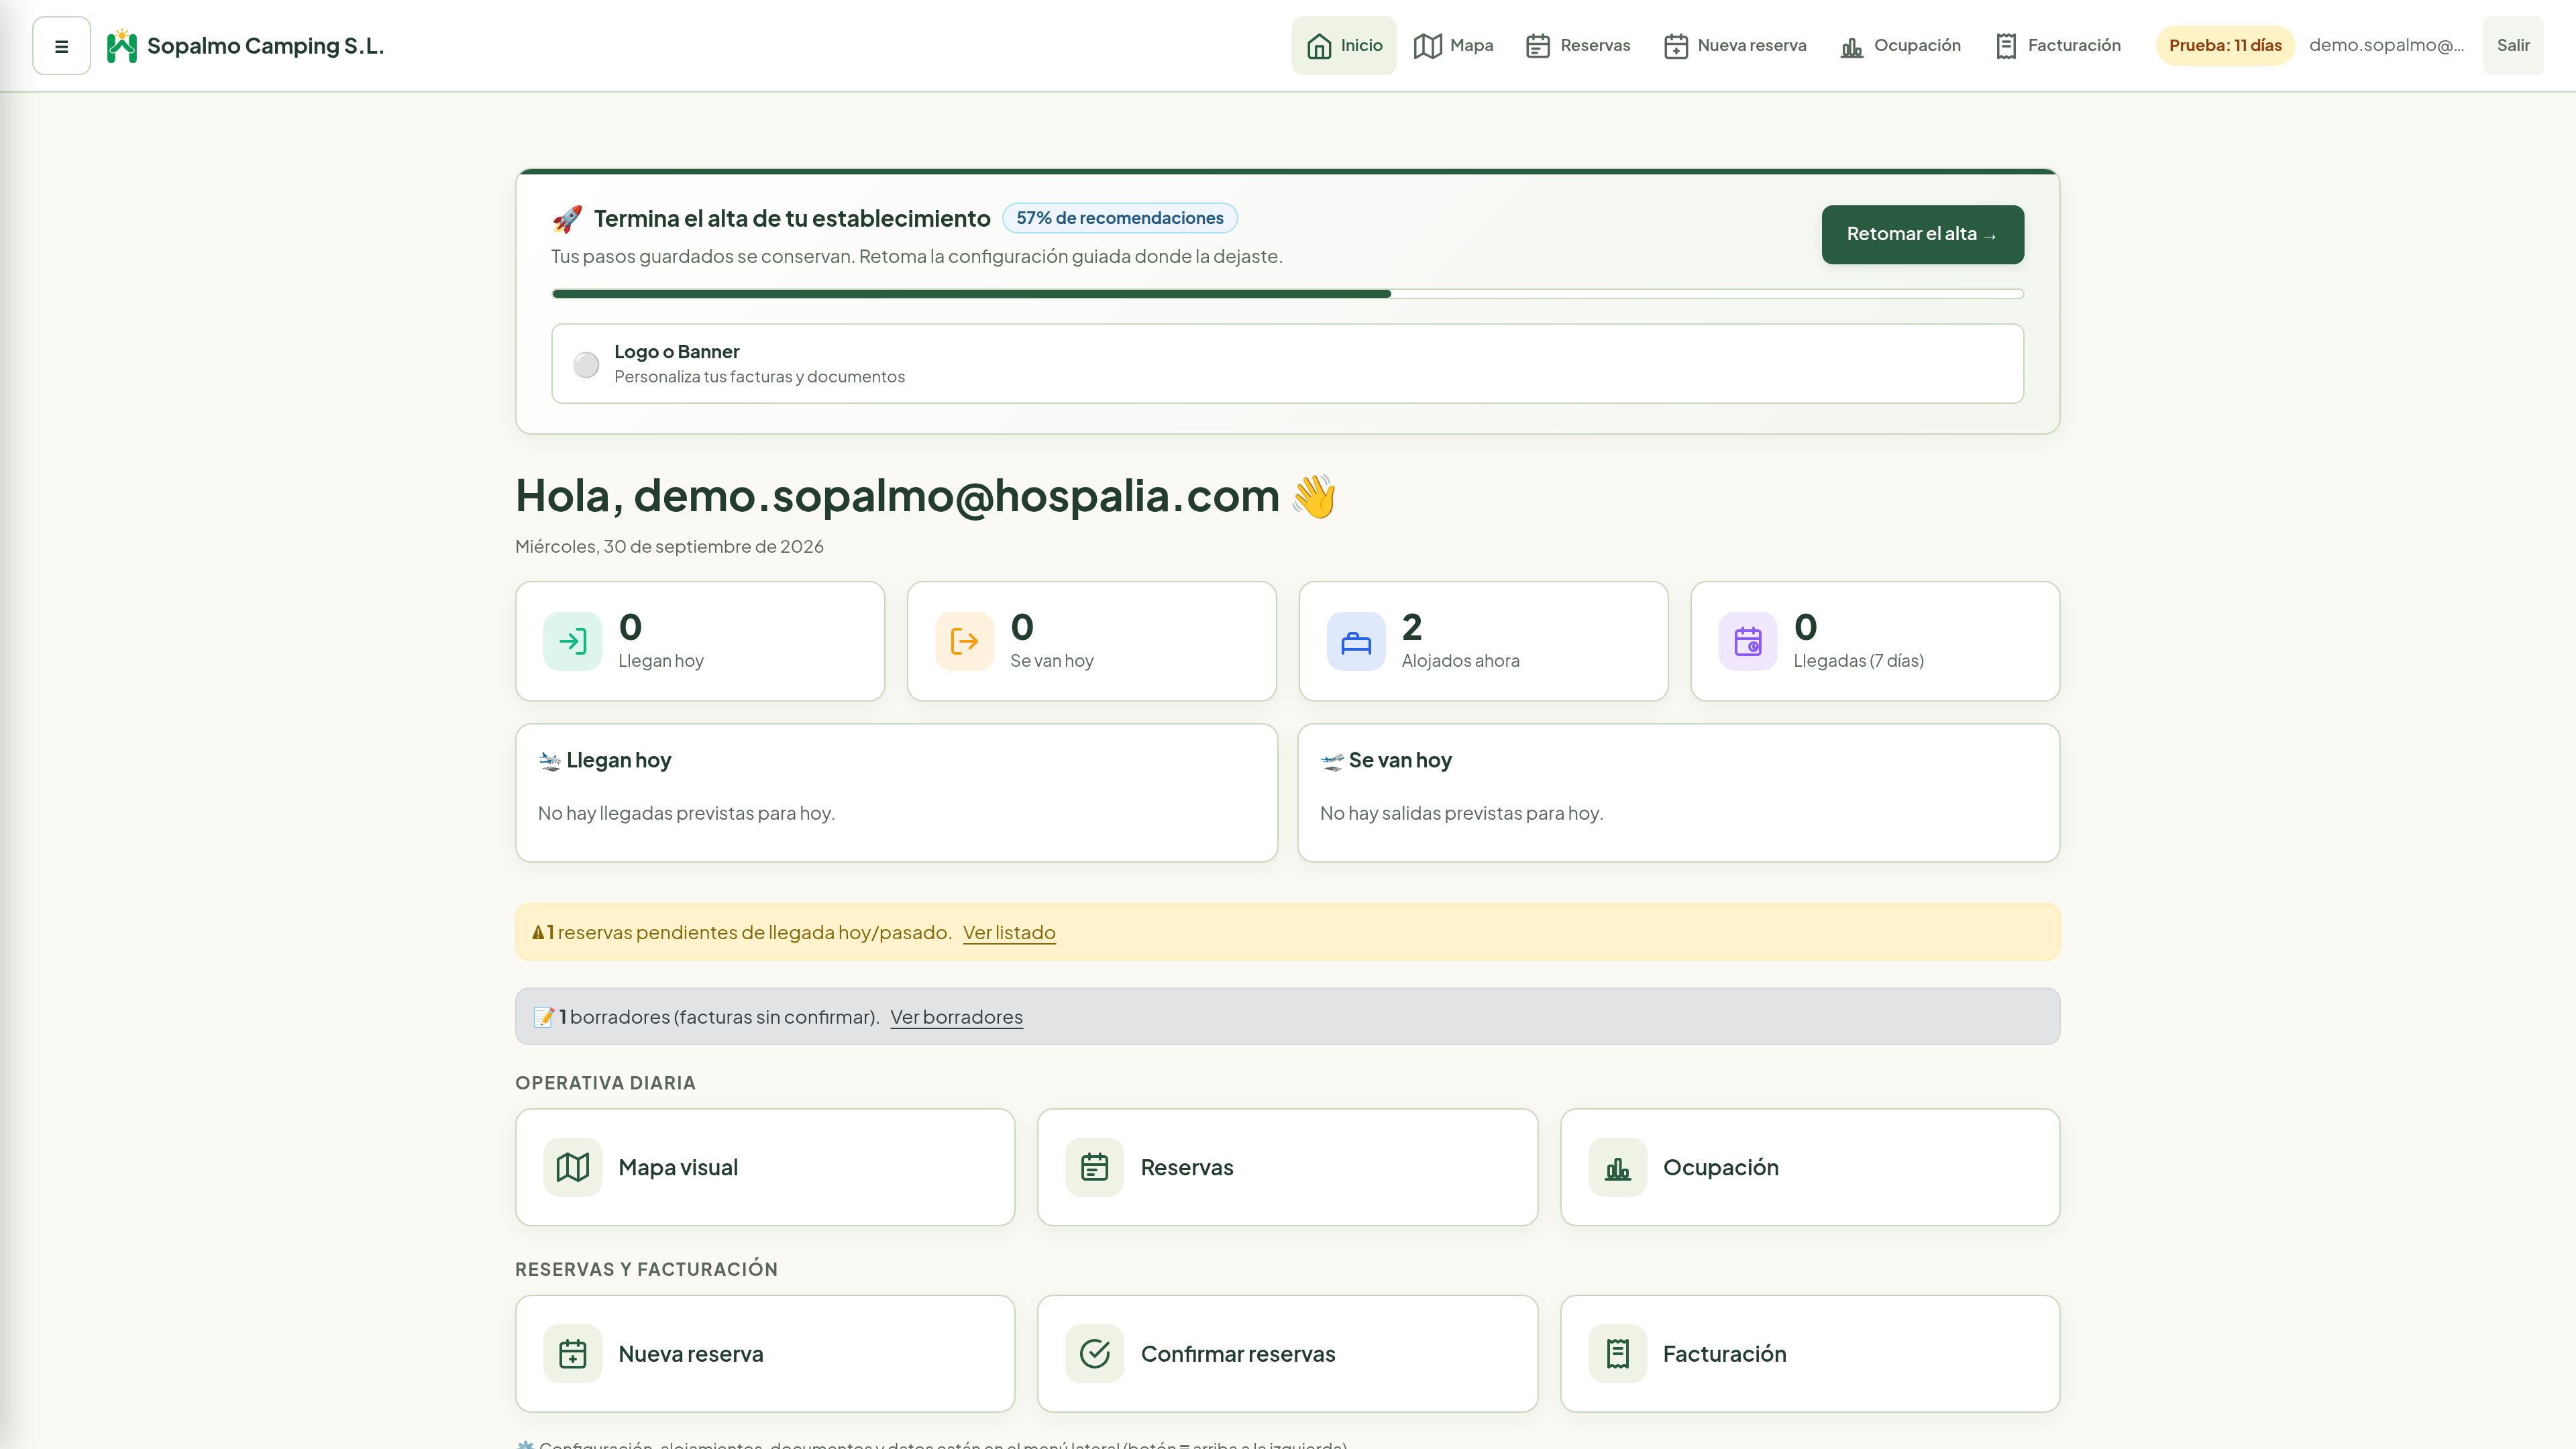The width and height of the screenshot is (2576, 1449).
Task: Open the Ver listado link
Action: [x=1009, y=933]
